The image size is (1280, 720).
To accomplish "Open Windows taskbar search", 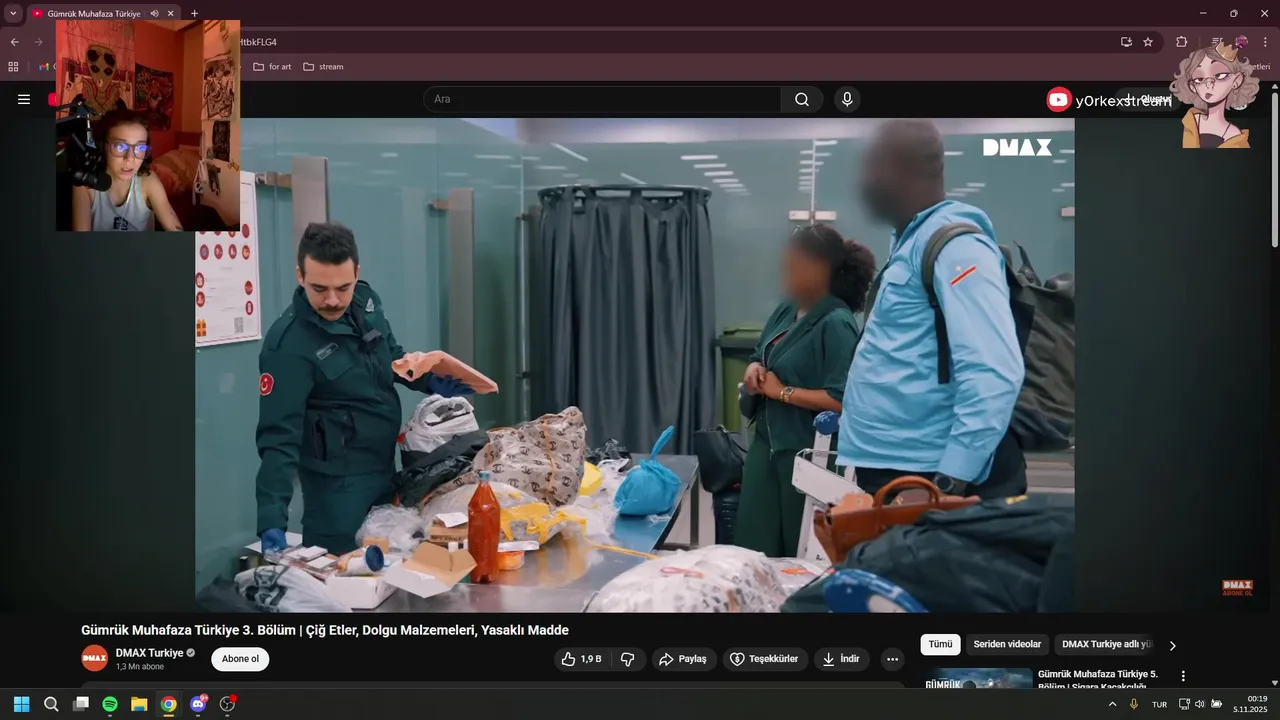I will tap(51, 704).
